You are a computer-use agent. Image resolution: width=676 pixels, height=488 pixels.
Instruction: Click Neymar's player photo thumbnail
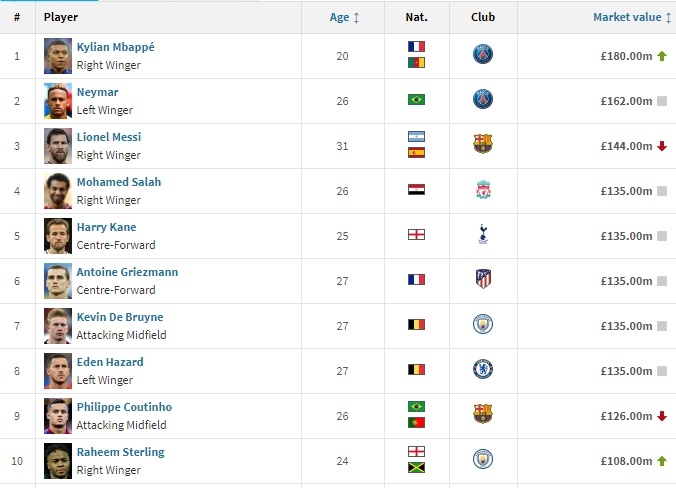(58, 100)
